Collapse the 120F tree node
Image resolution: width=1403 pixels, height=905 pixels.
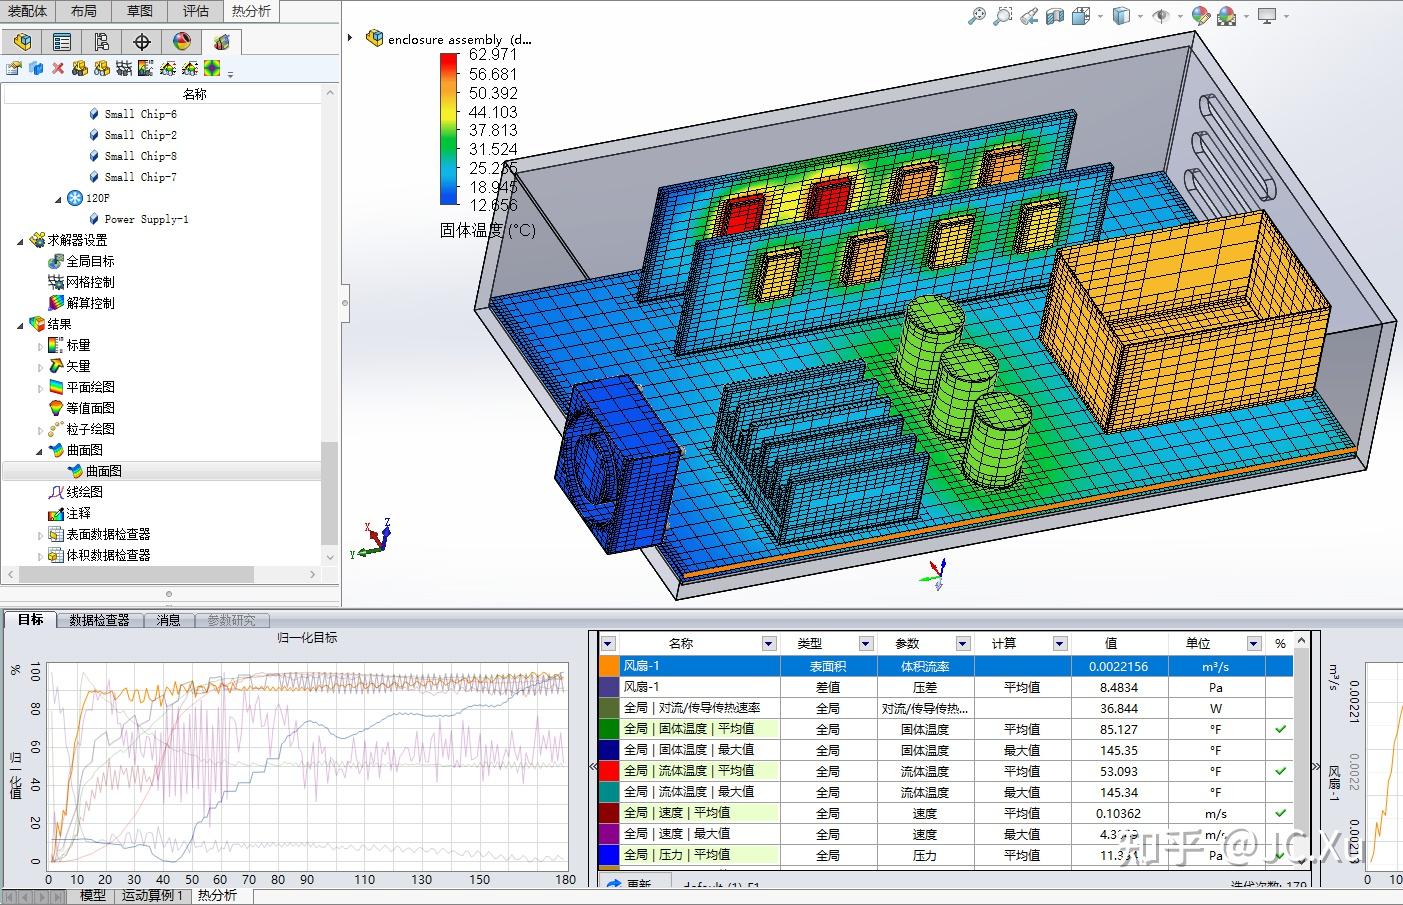point(58,199)
